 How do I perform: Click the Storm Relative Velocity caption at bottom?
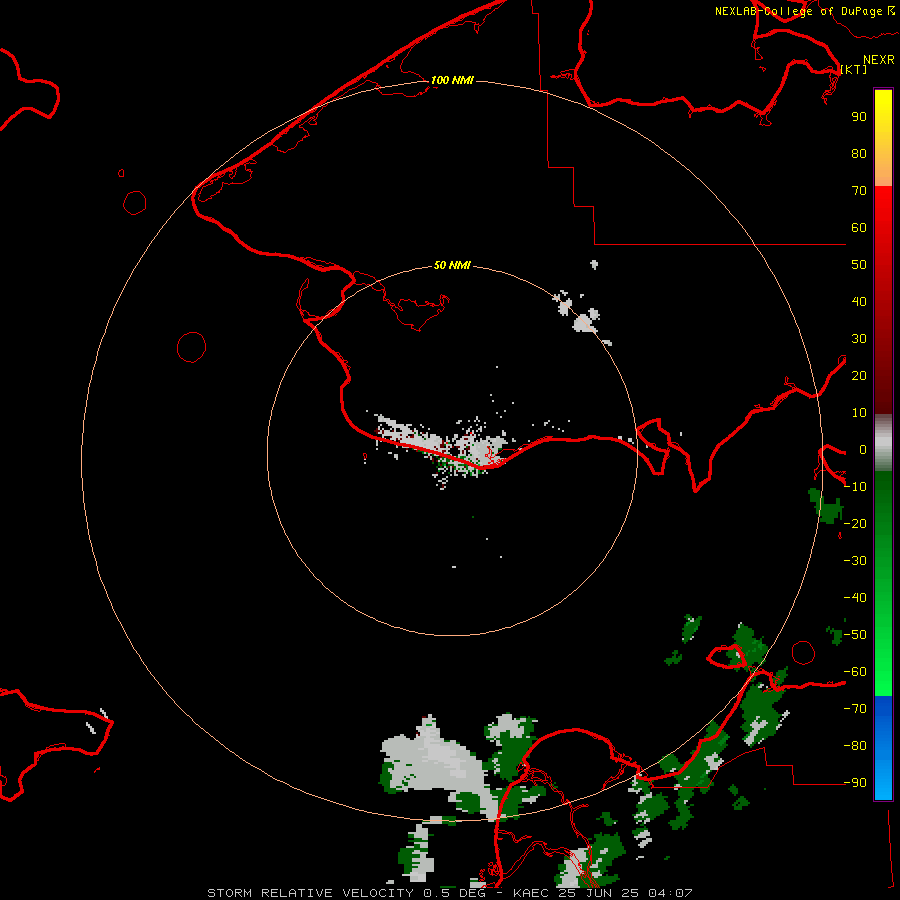point(449,893)
